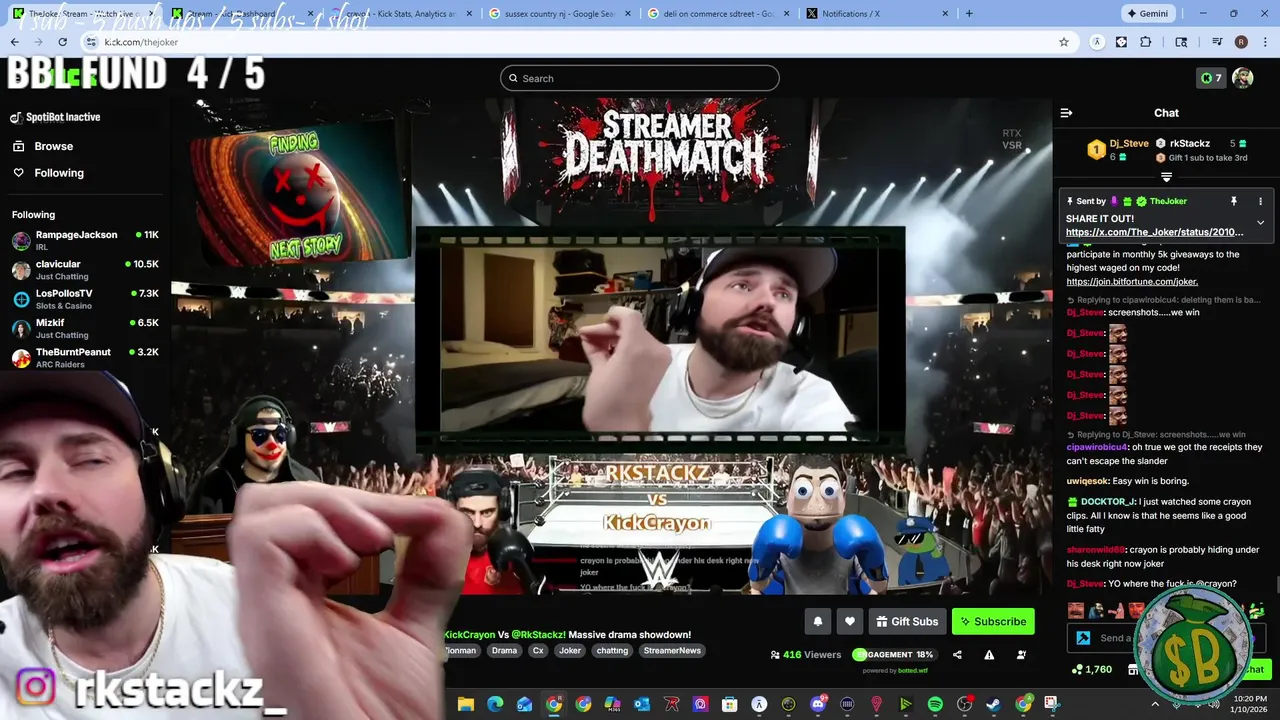Open the Chrome profile avatar icon

click(1241, 42)
